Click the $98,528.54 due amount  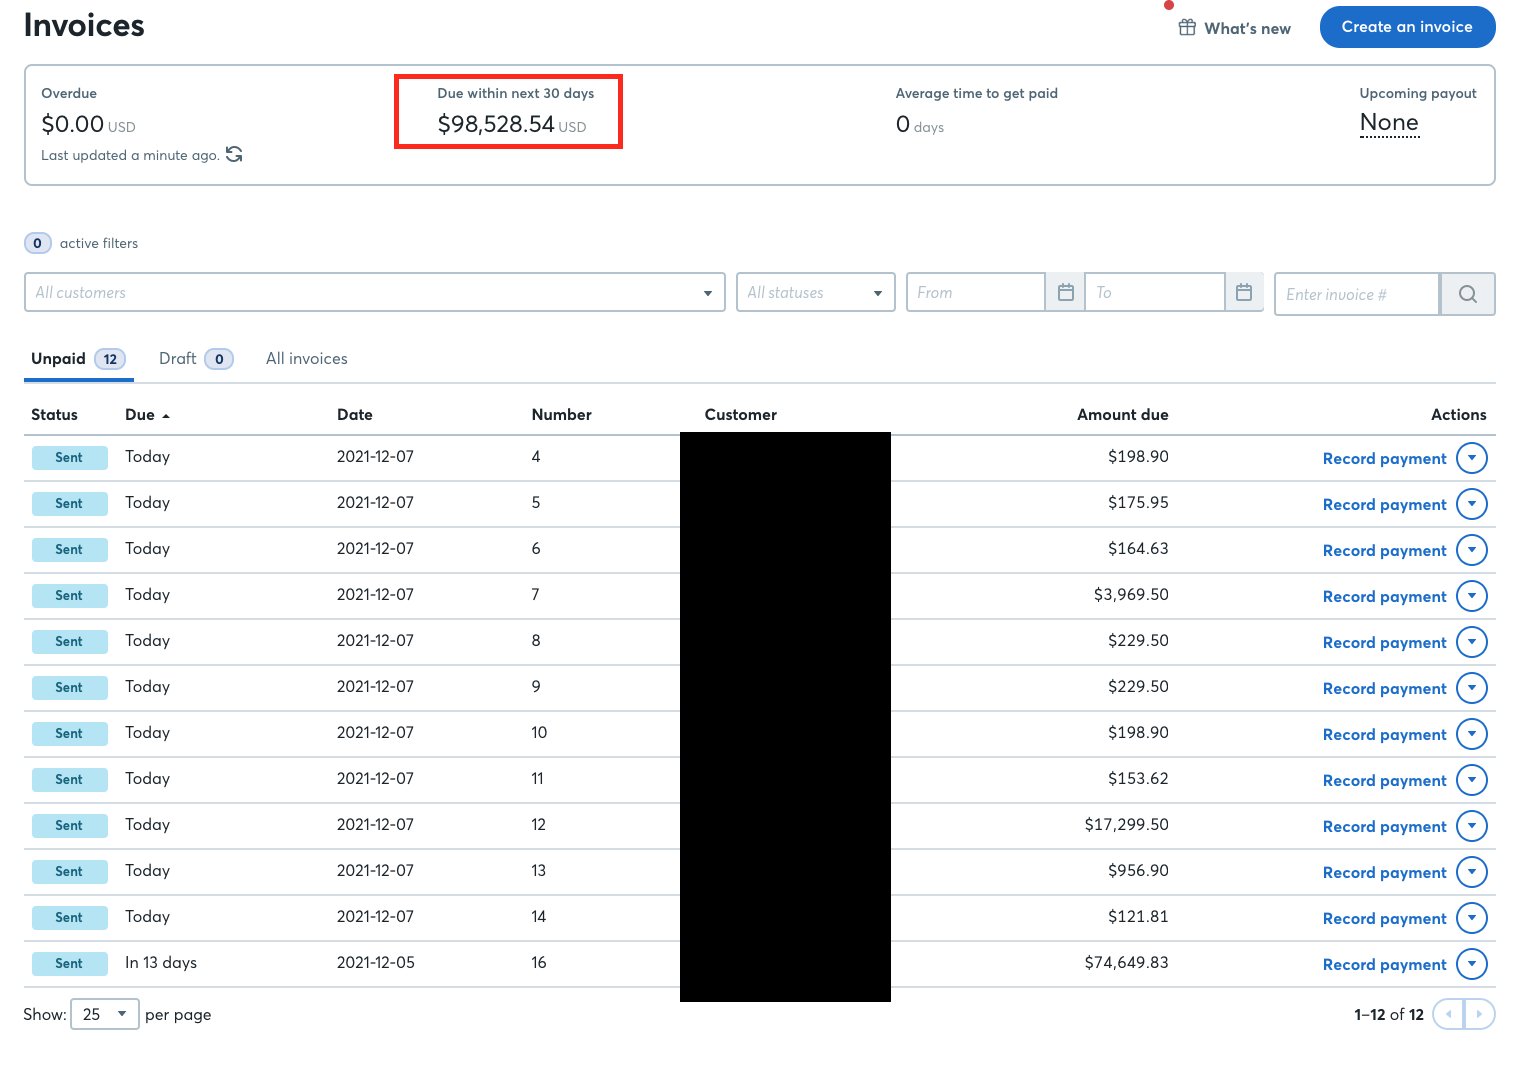tap(496, 124)
